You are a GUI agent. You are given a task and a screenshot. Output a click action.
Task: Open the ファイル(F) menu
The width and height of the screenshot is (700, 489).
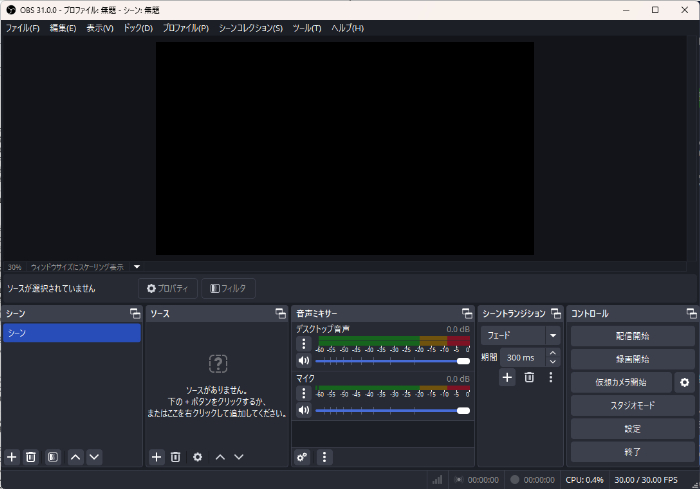(22, 28)
